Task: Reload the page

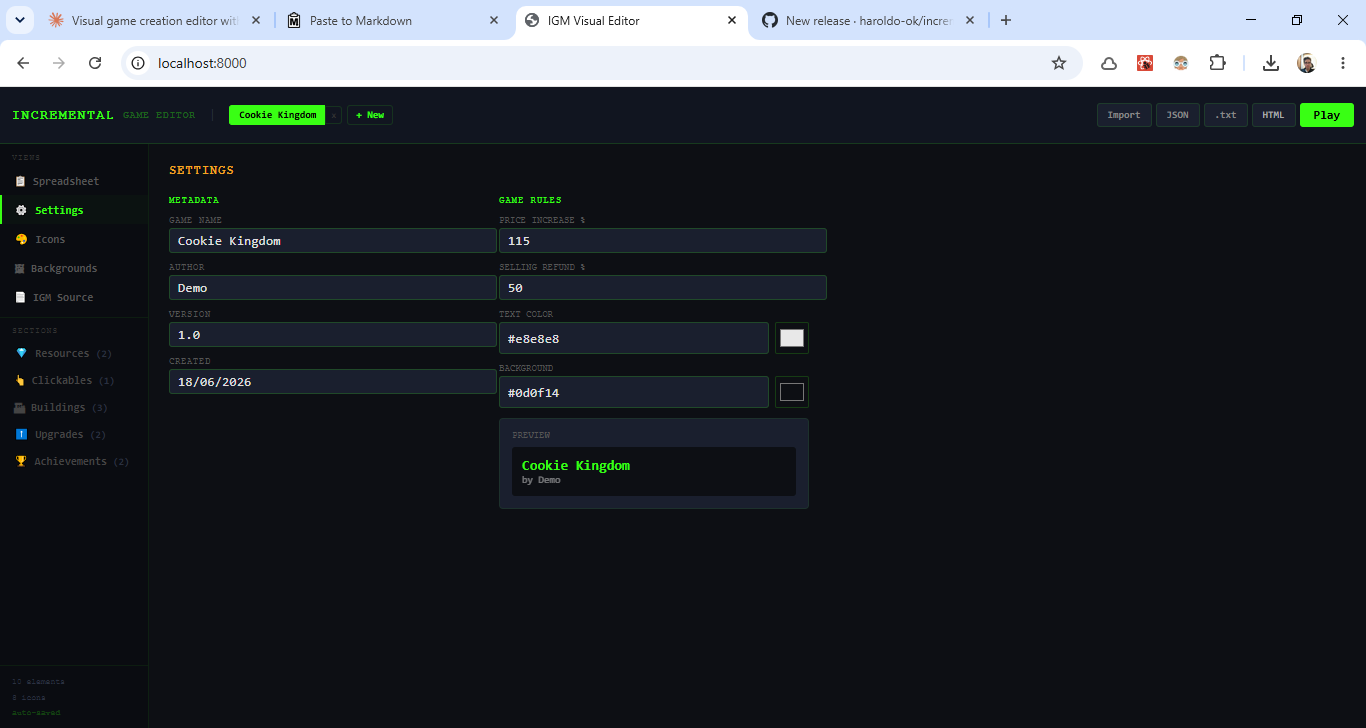Action: coord(95,63)
